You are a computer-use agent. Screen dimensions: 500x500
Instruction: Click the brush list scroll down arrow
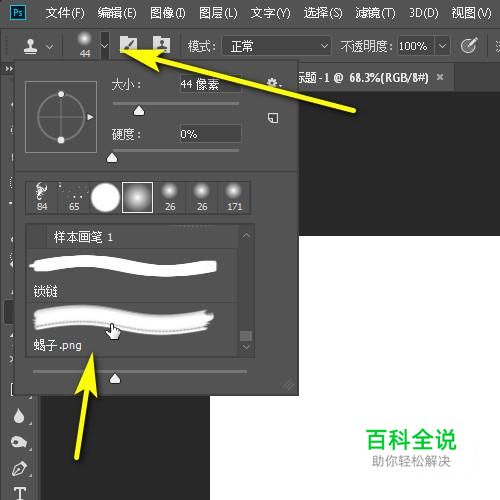(246, 347)
